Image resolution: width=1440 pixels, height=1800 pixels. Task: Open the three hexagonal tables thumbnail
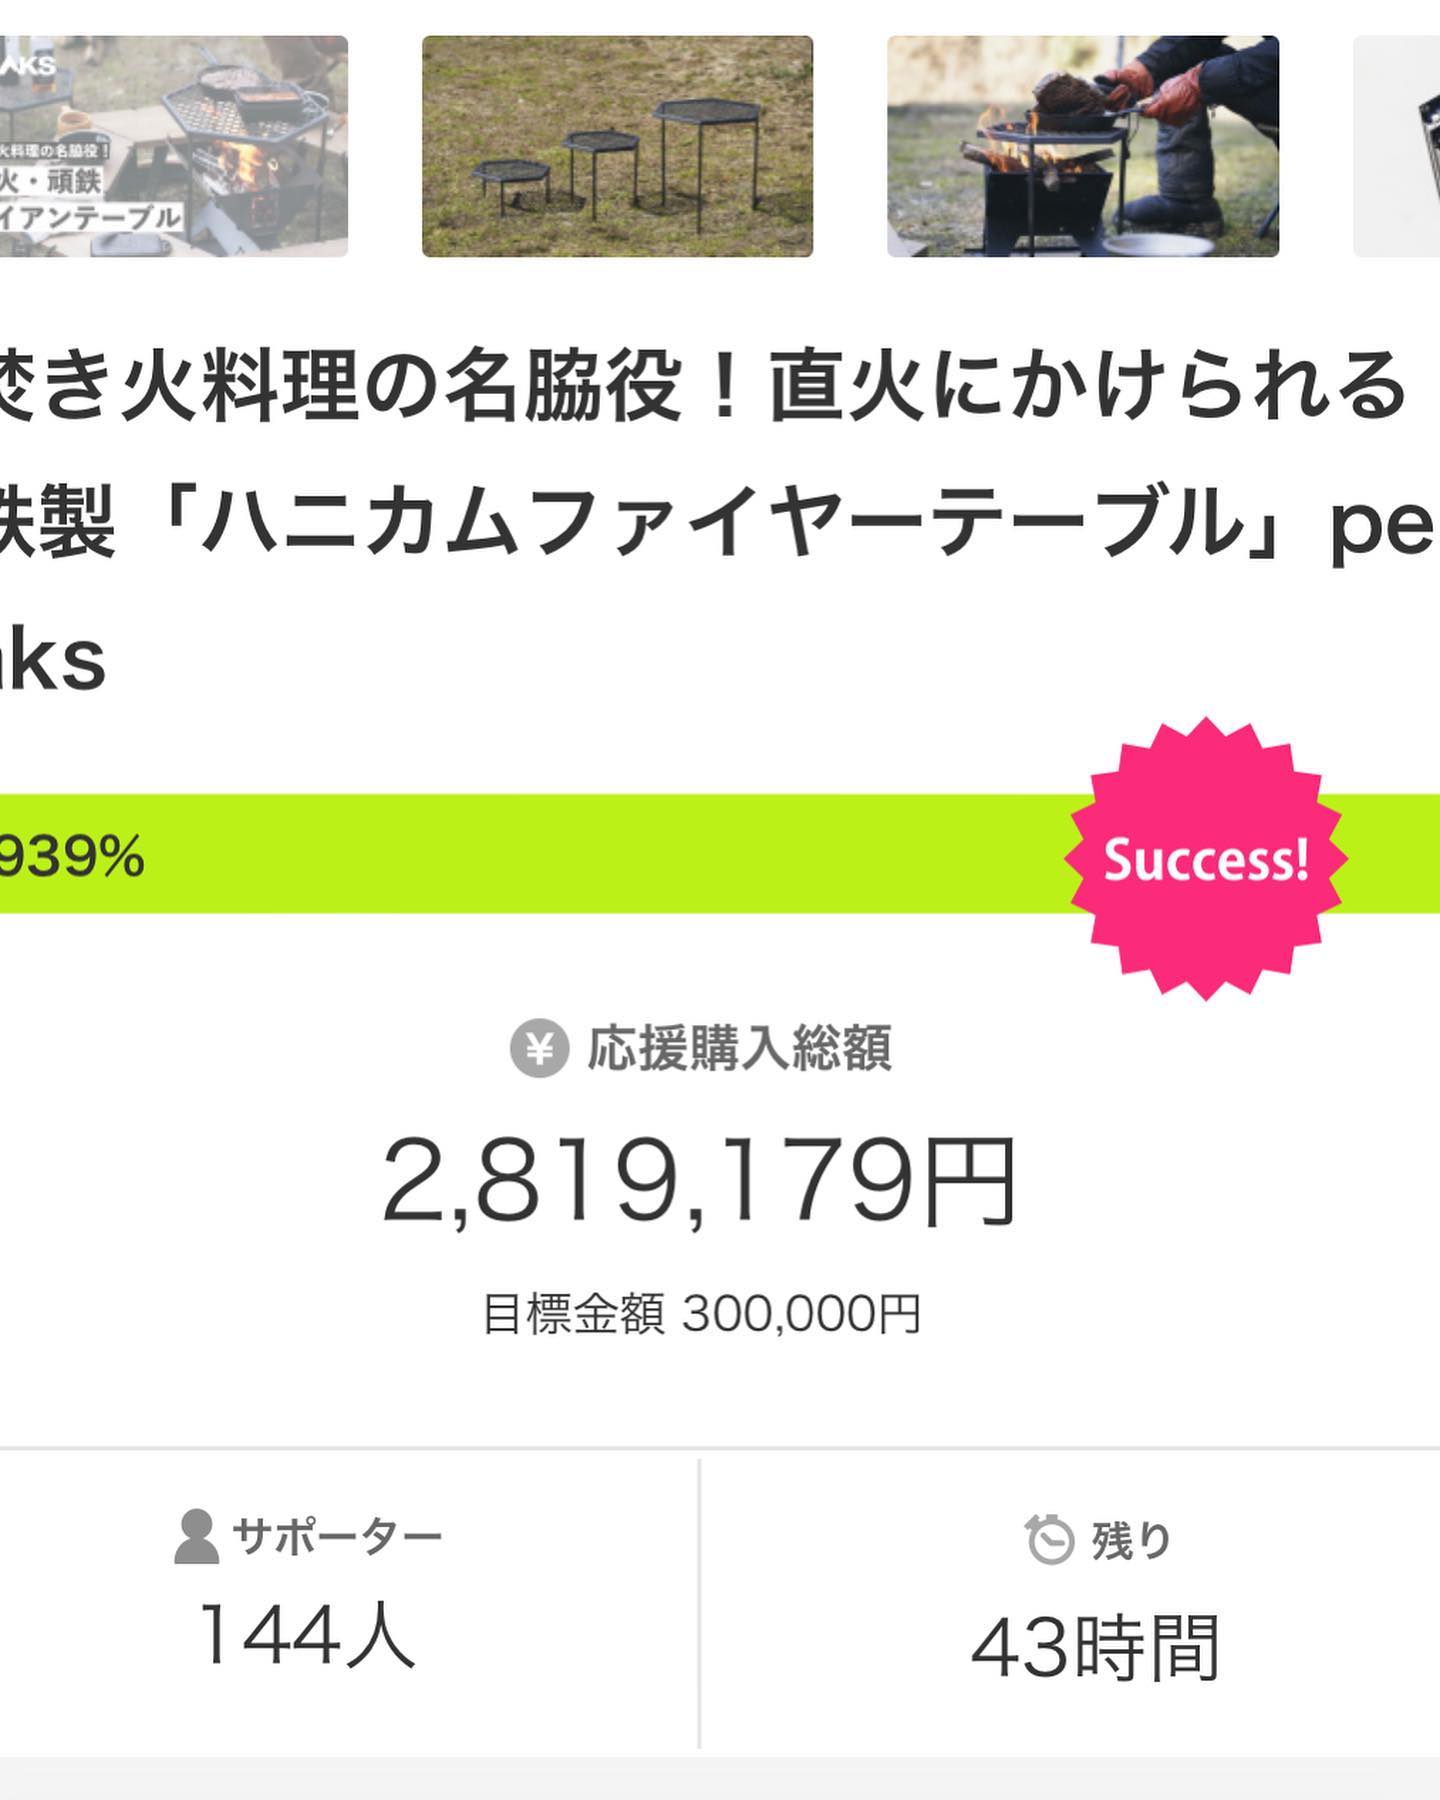click(x=617, y=146)
